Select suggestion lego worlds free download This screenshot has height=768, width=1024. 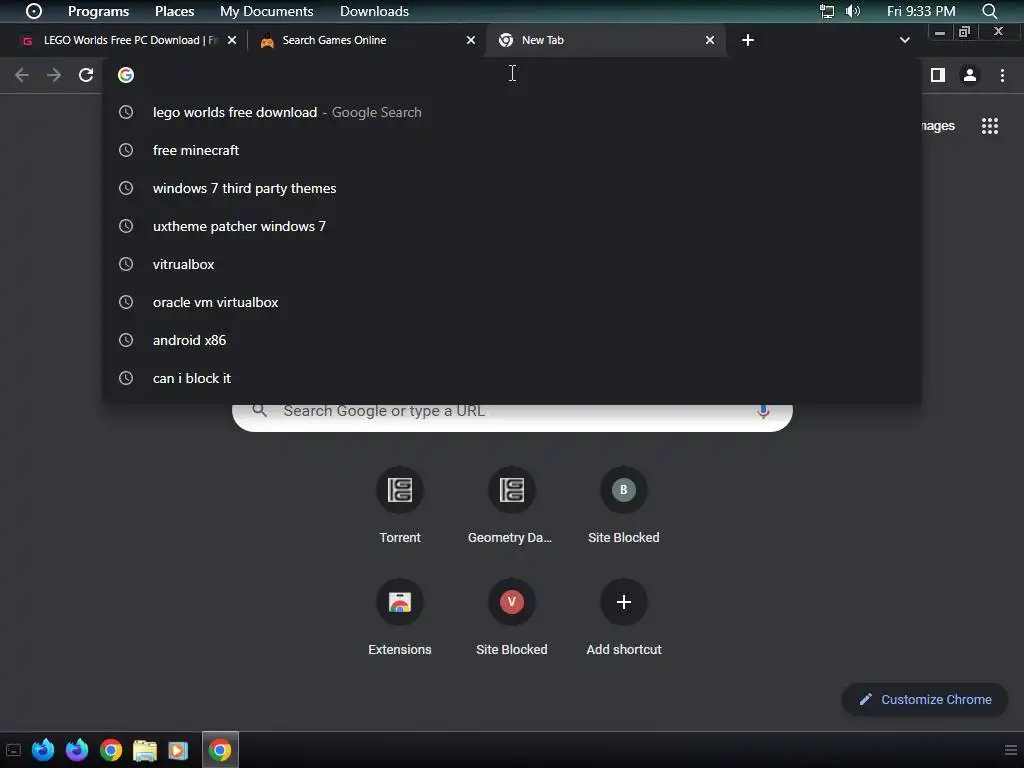click(512, 112)
